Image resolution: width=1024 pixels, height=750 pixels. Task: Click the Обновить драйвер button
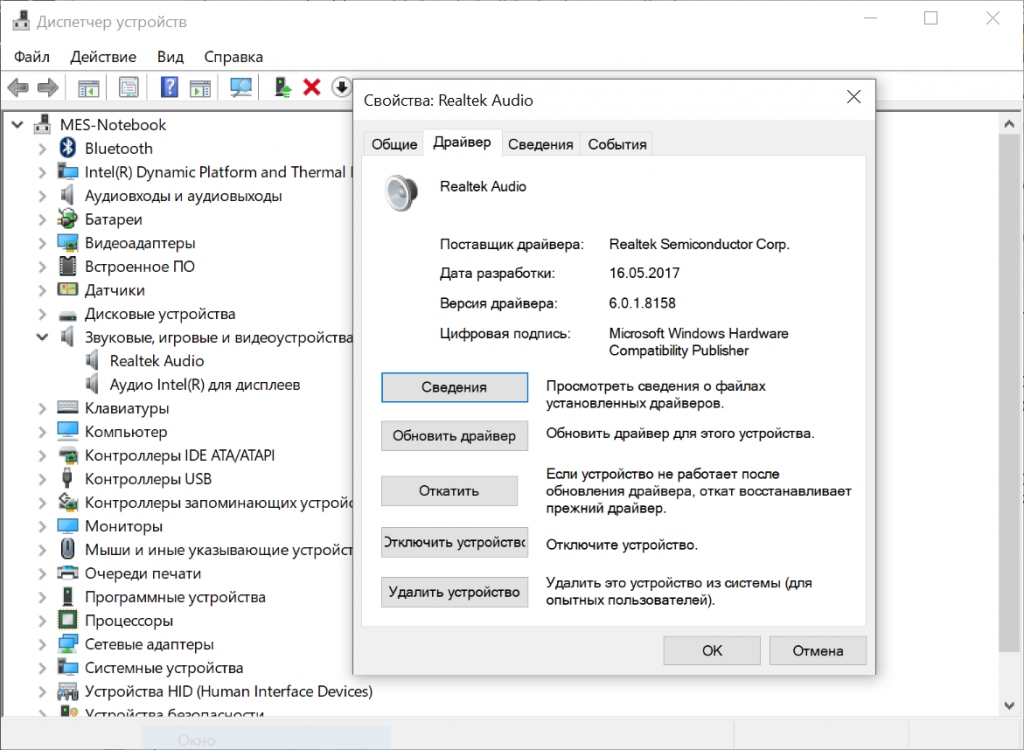coord(455,436)
